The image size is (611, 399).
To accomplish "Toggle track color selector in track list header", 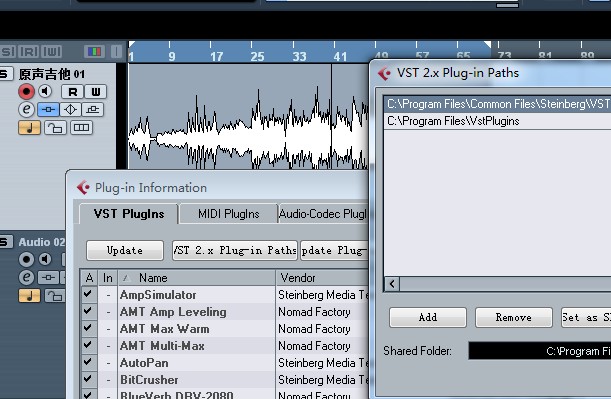I will [x=94, y=51].
